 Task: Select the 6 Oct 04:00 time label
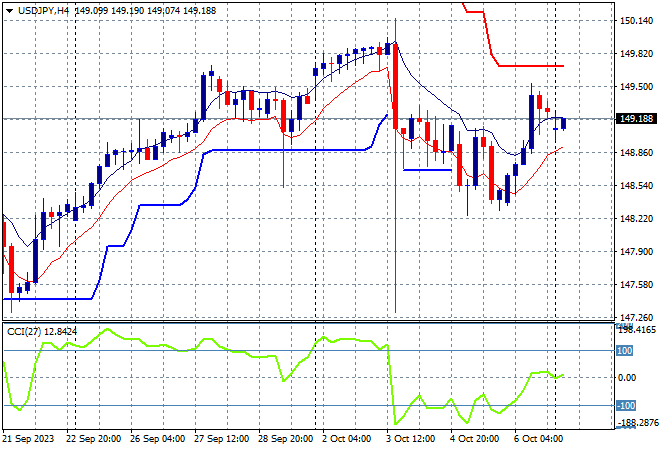pyautogui.click(x=538, y=439)
